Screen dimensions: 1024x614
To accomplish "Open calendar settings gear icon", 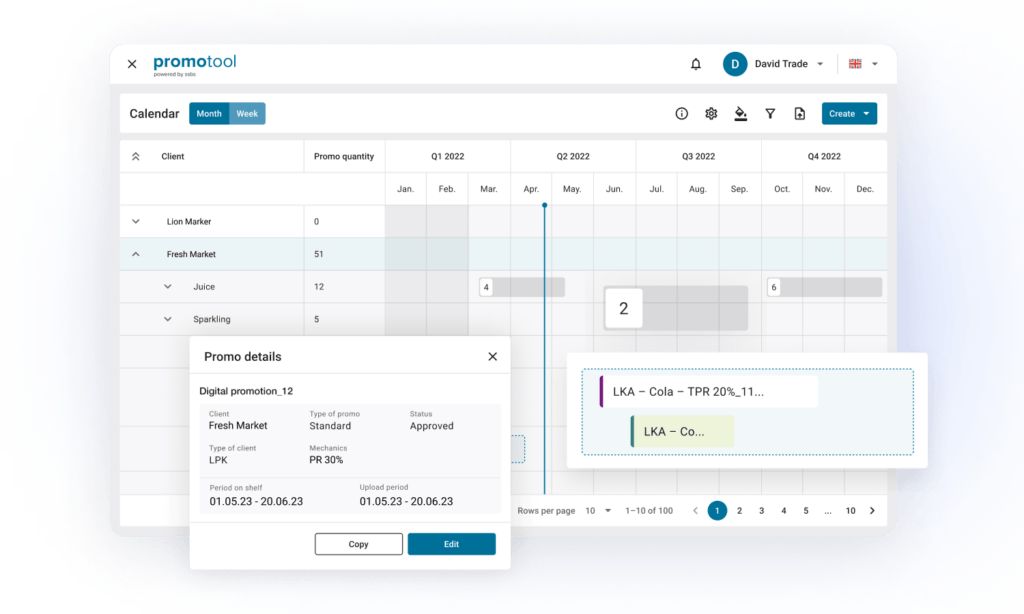I will 711,114.
